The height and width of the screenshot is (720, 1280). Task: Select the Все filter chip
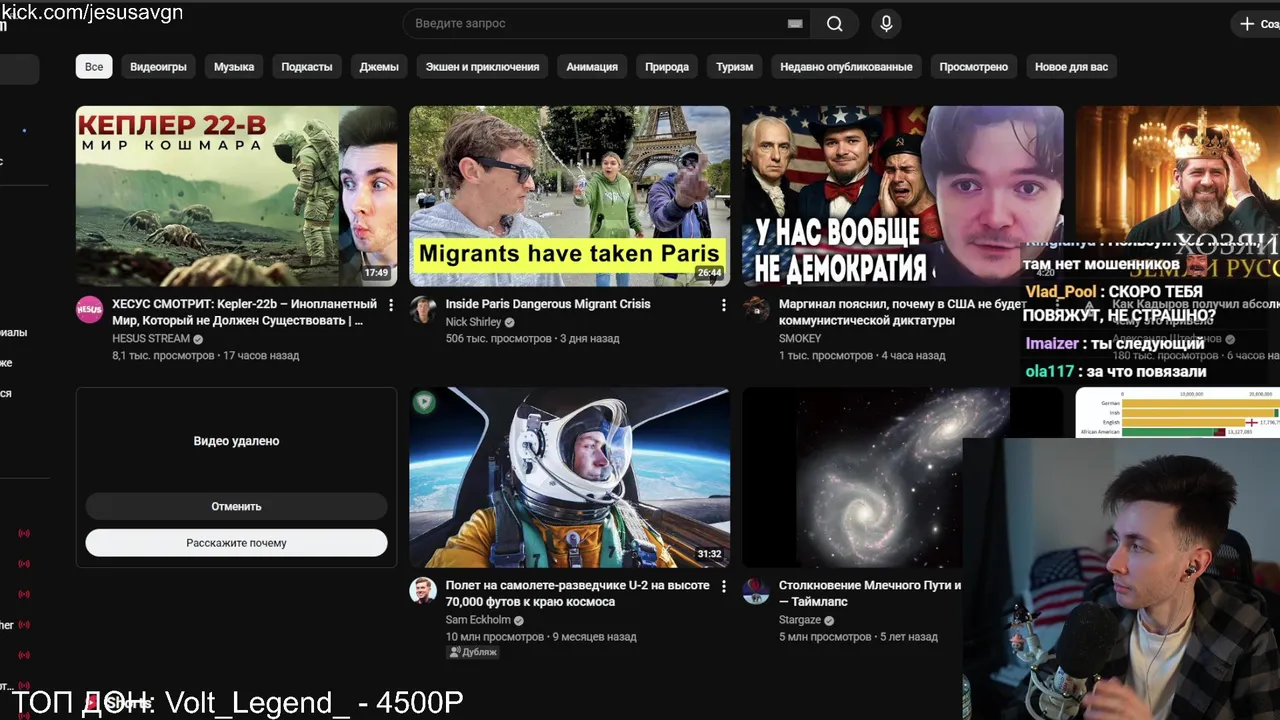coord(94,67)
